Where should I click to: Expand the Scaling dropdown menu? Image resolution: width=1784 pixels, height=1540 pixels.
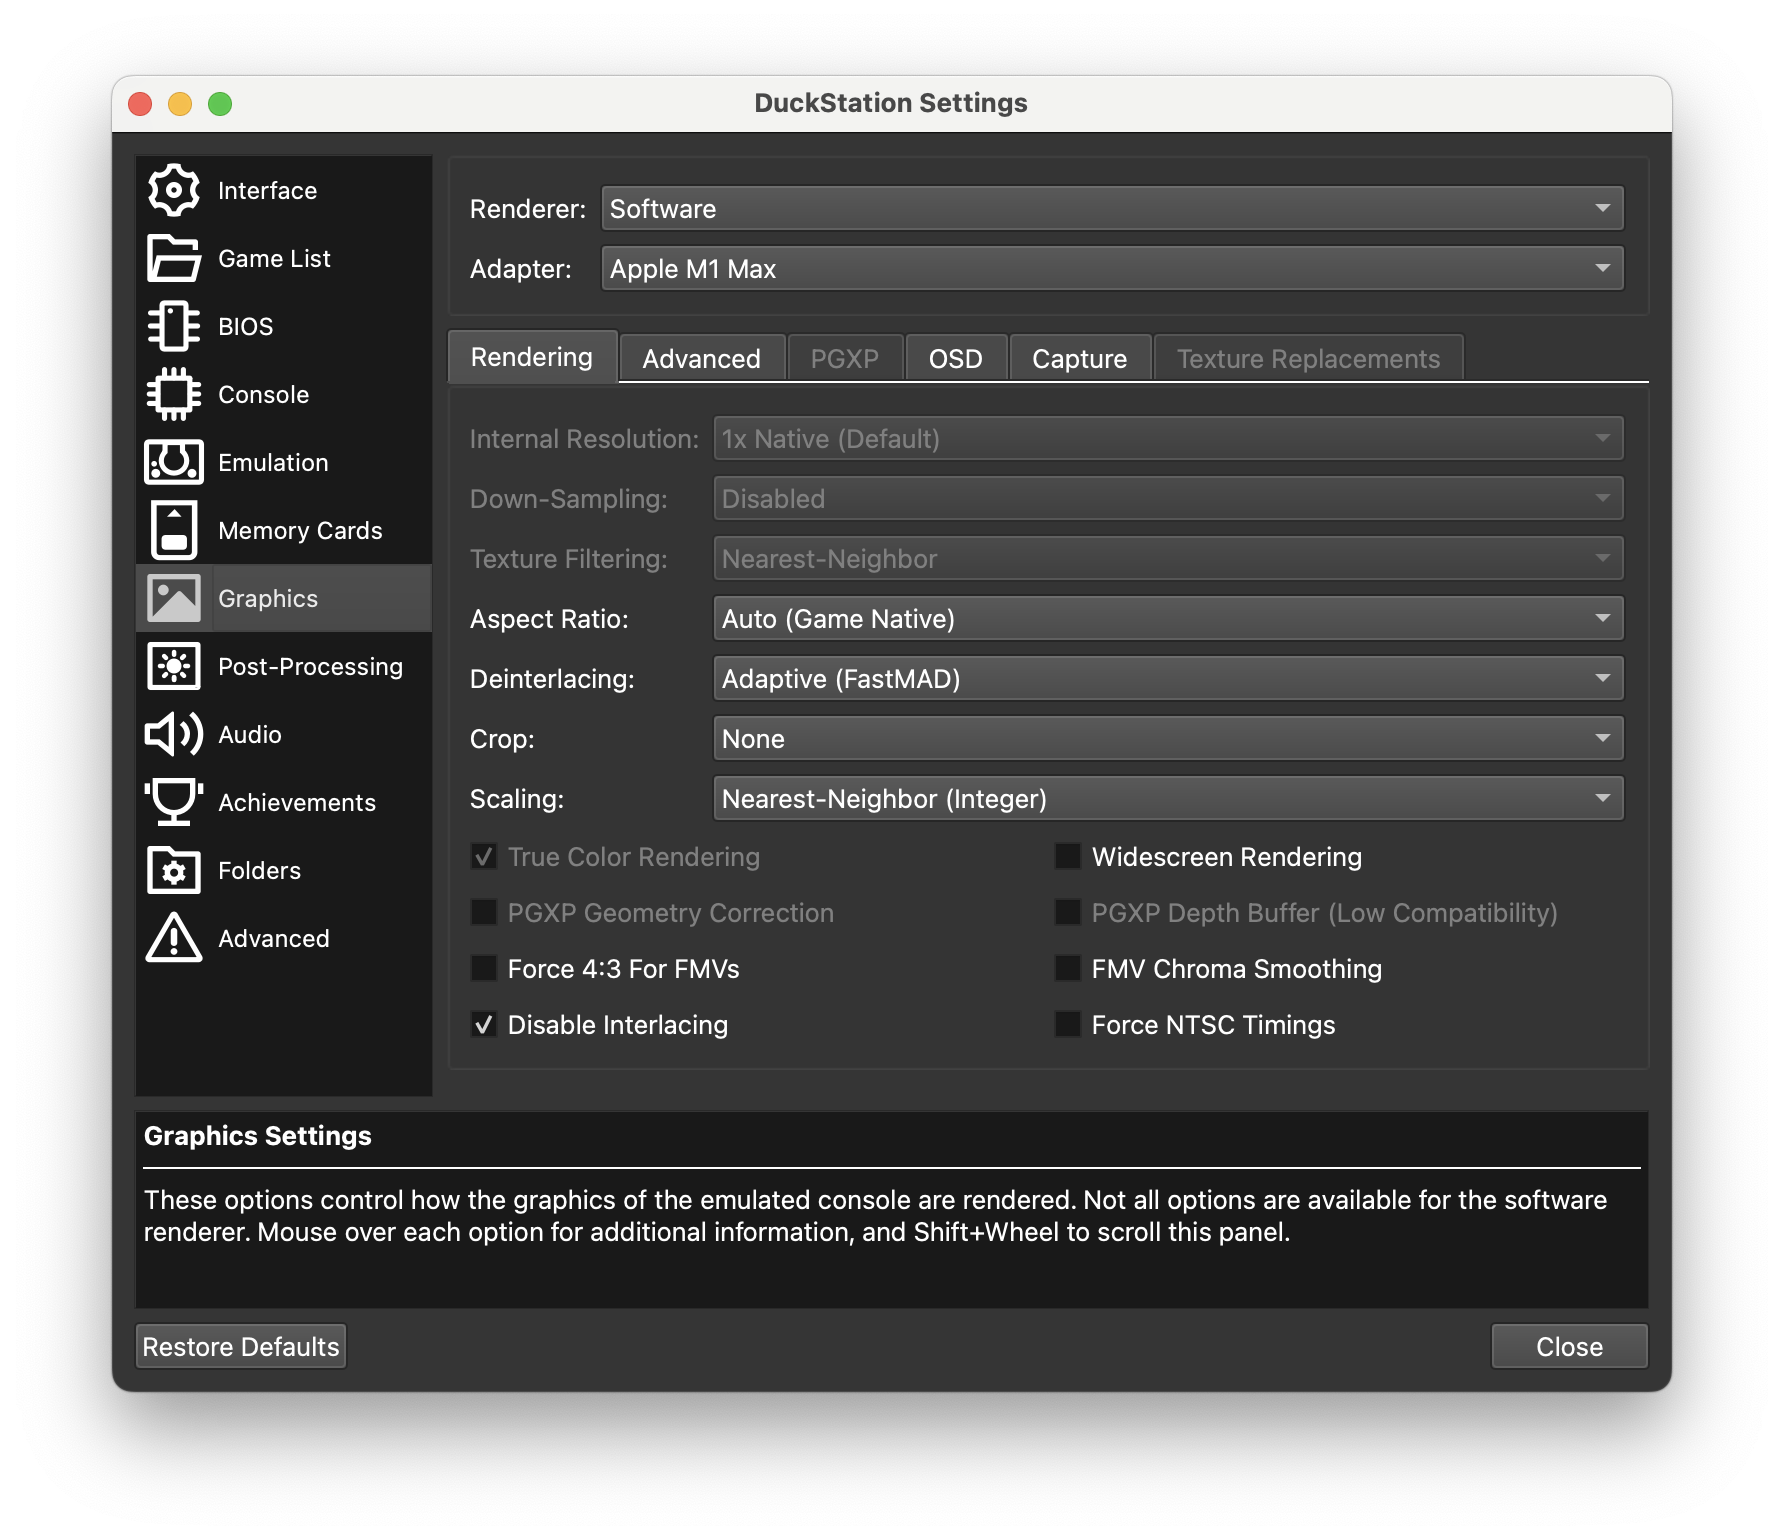(1167, 799)
